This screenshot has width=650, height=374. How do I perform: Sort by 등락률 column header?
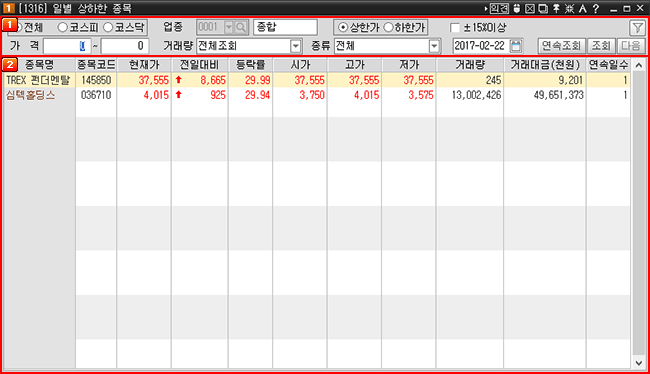[x=250, y=65]
